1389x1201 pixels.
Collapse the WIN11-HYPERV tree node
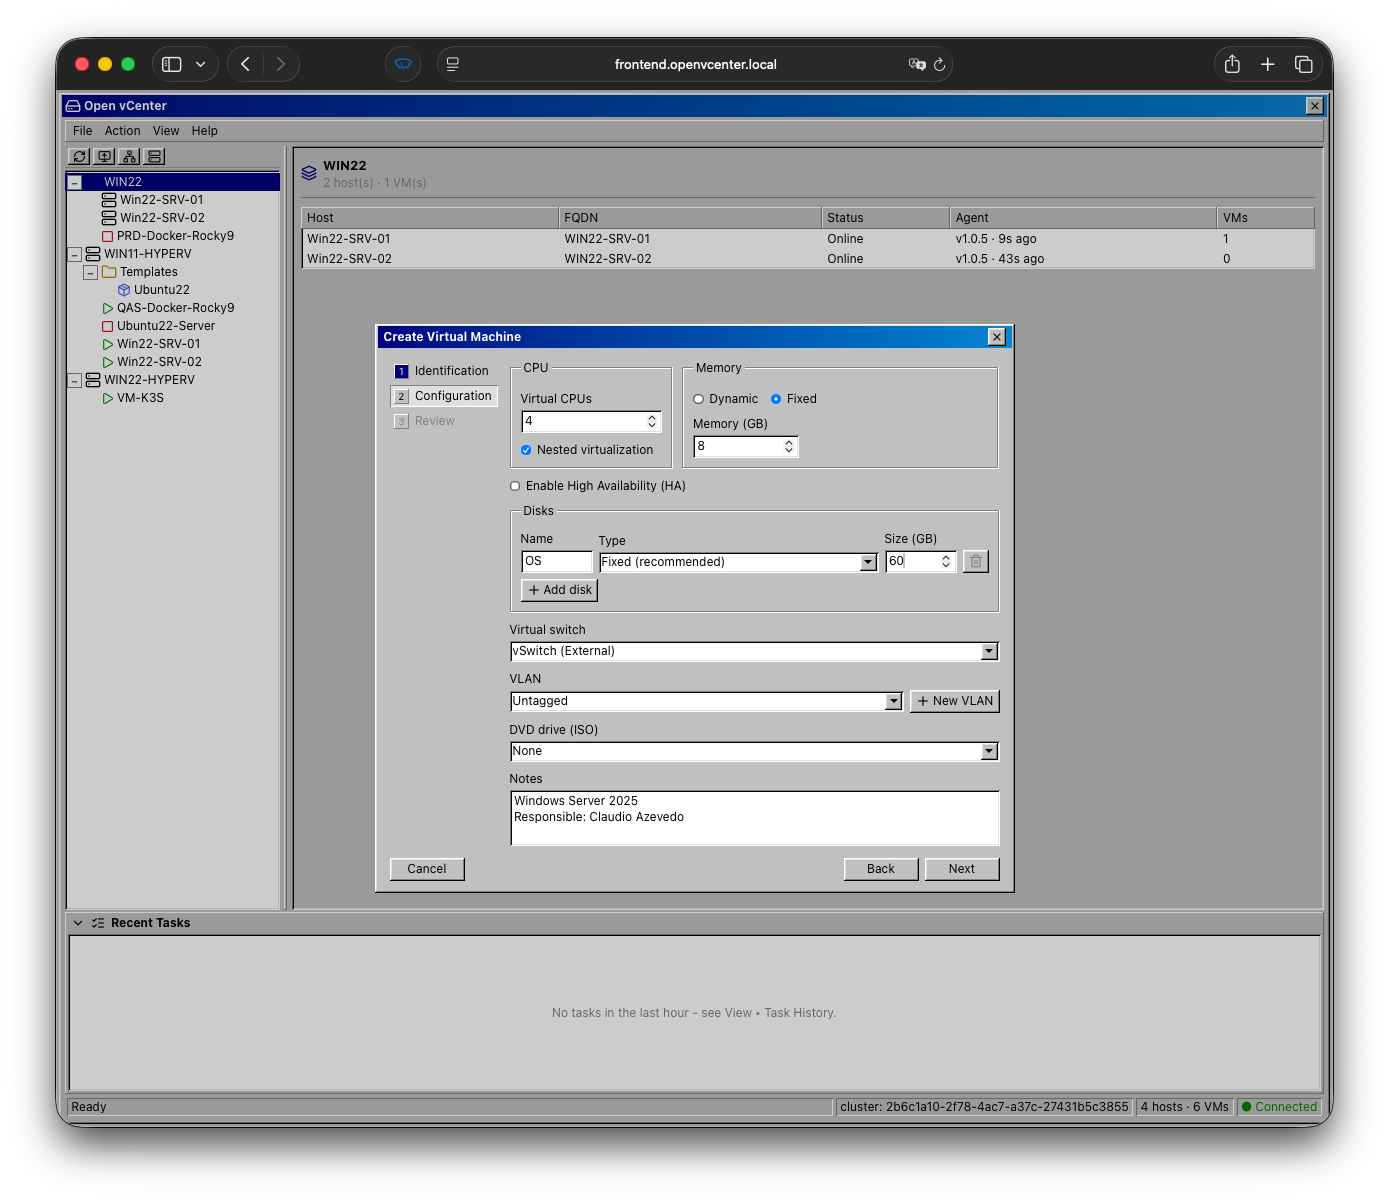coord(74,254)
